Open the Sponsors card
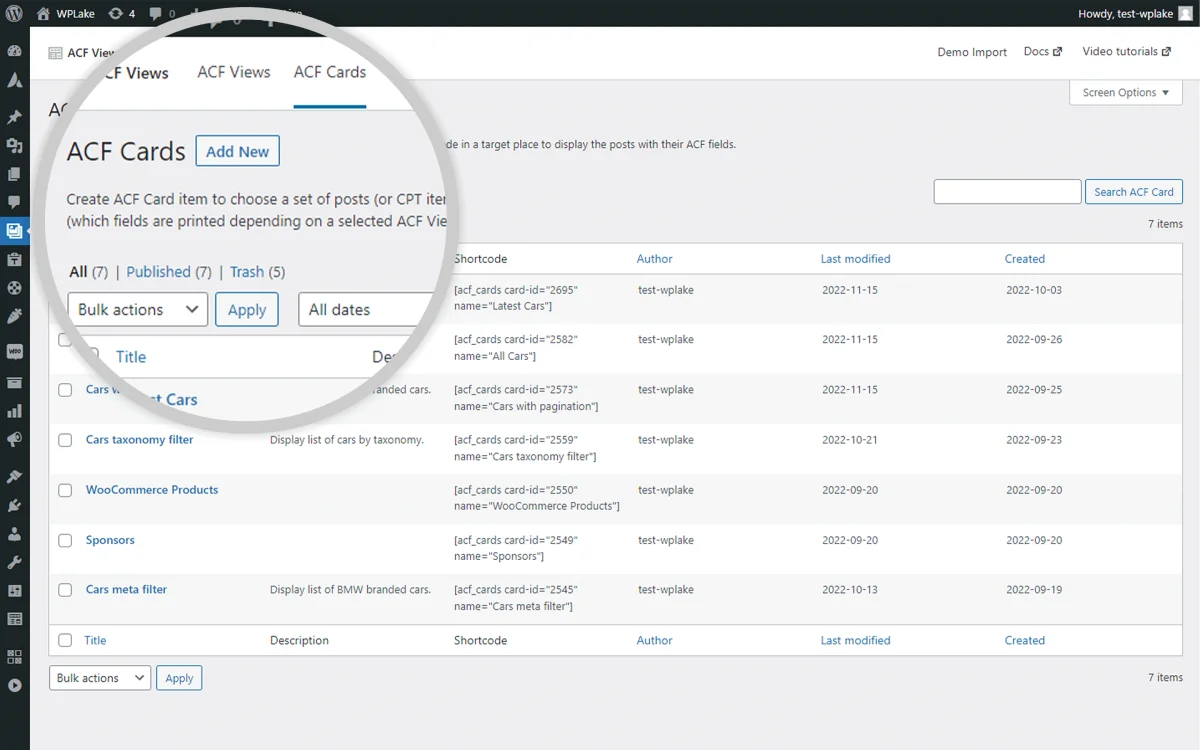The image size is (1200, 750). 110,540
